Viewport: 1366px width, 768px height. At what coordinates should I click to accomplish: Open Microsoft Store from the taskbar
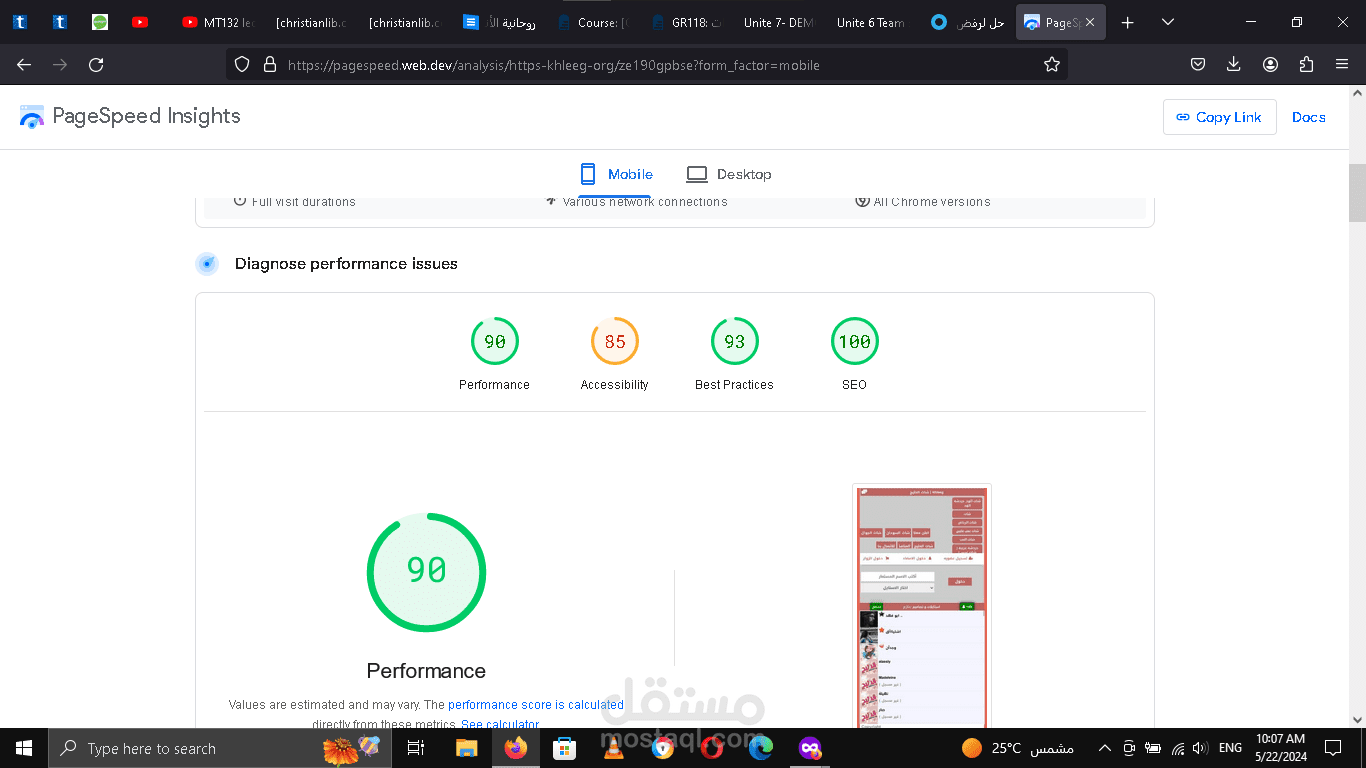click(564, 748)
